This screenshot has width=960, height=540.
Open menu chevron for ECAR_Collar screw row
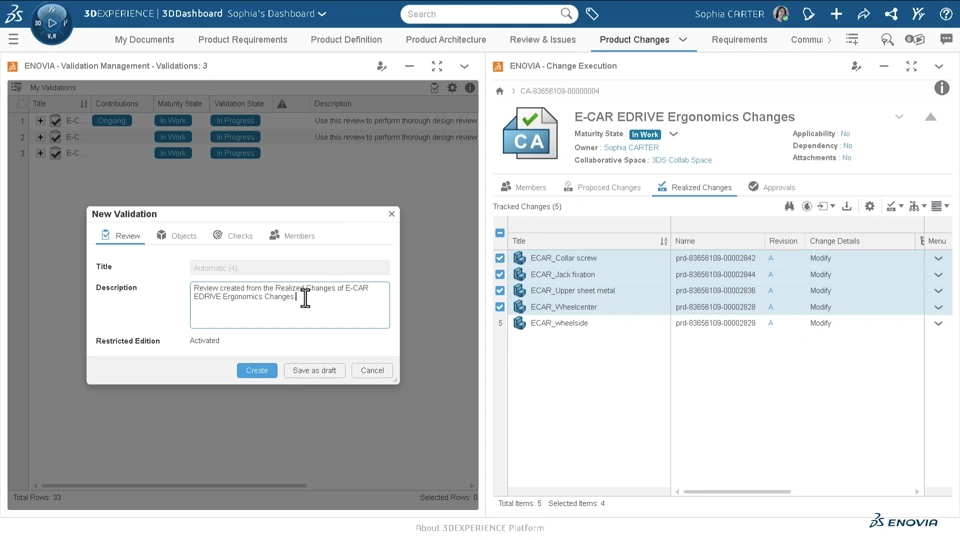938,258
